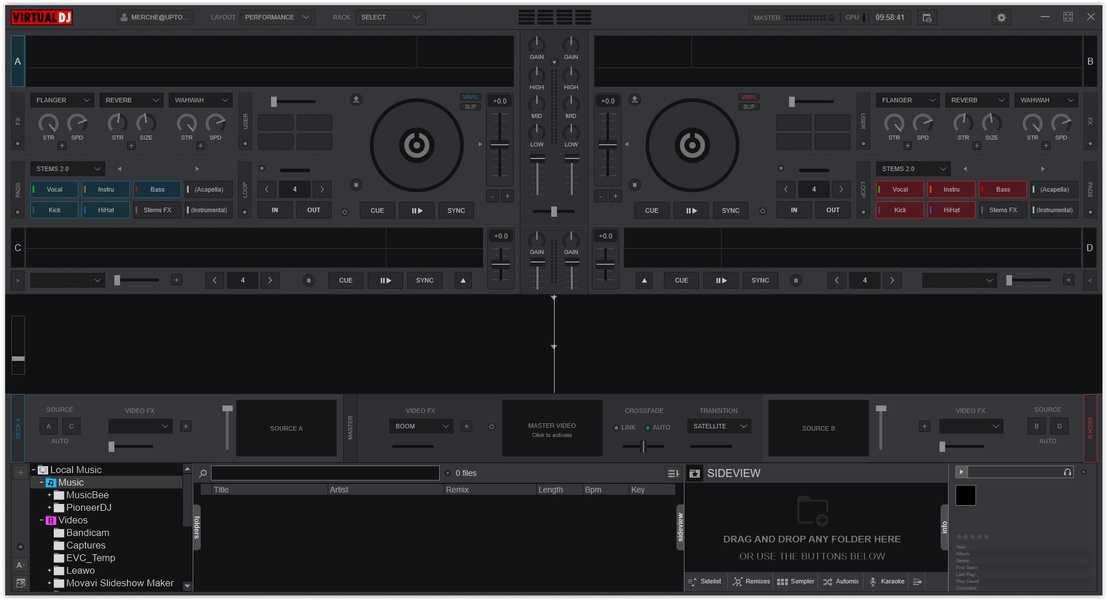Open the Sidelist tab in sideview

click(x=704, y=581)
